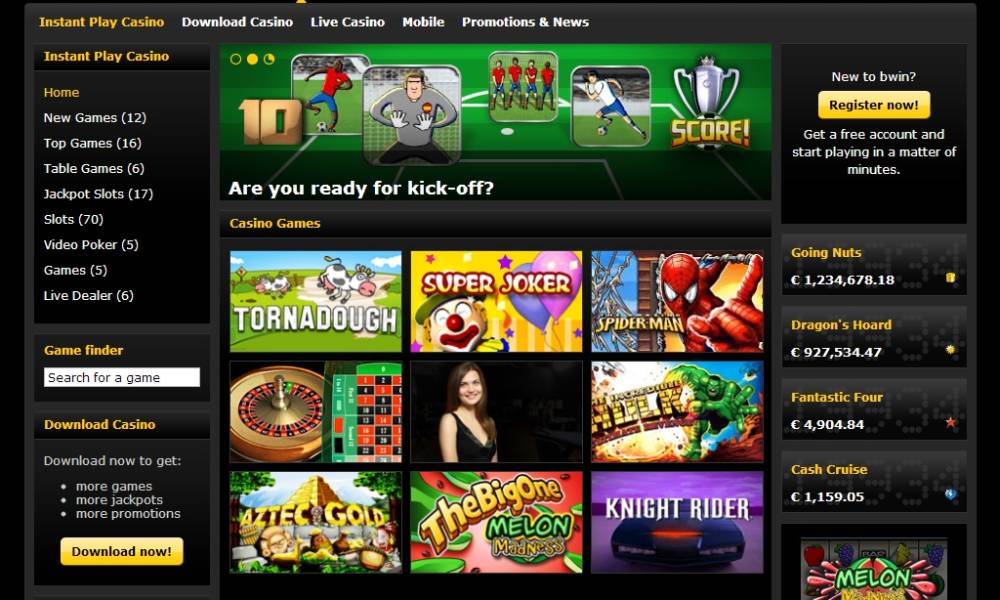
Task: Open the Knight Rider game tile
Action: (x=677, y=522)
